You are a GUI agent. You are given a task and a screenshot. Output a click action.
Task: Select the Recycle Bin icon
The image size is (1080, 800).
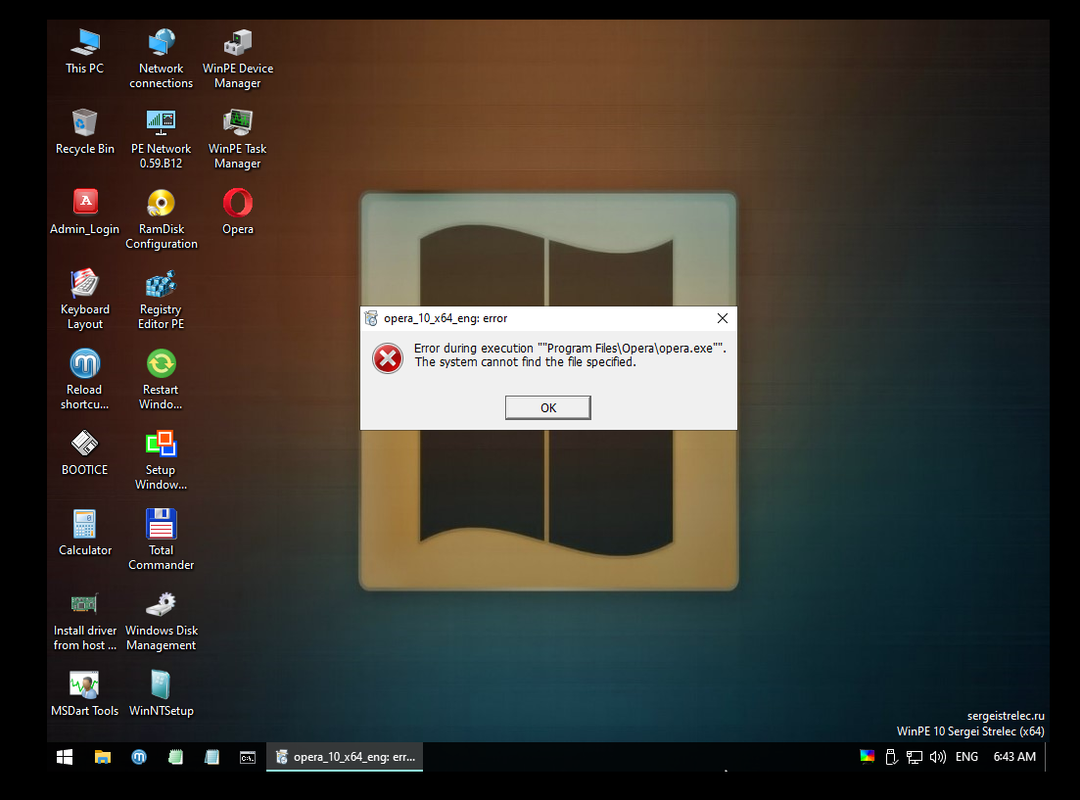(x=85, y=132)
